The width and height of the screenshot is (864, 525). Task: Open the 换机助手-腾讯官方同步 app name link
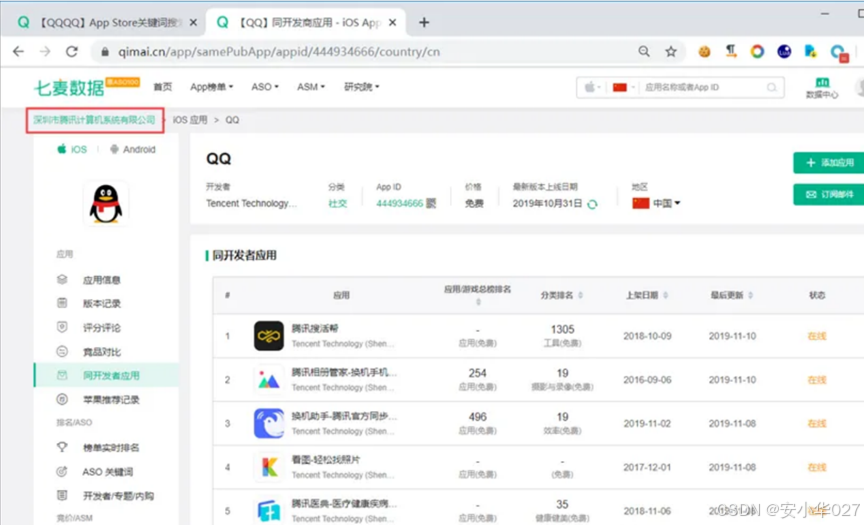(344, 416)
